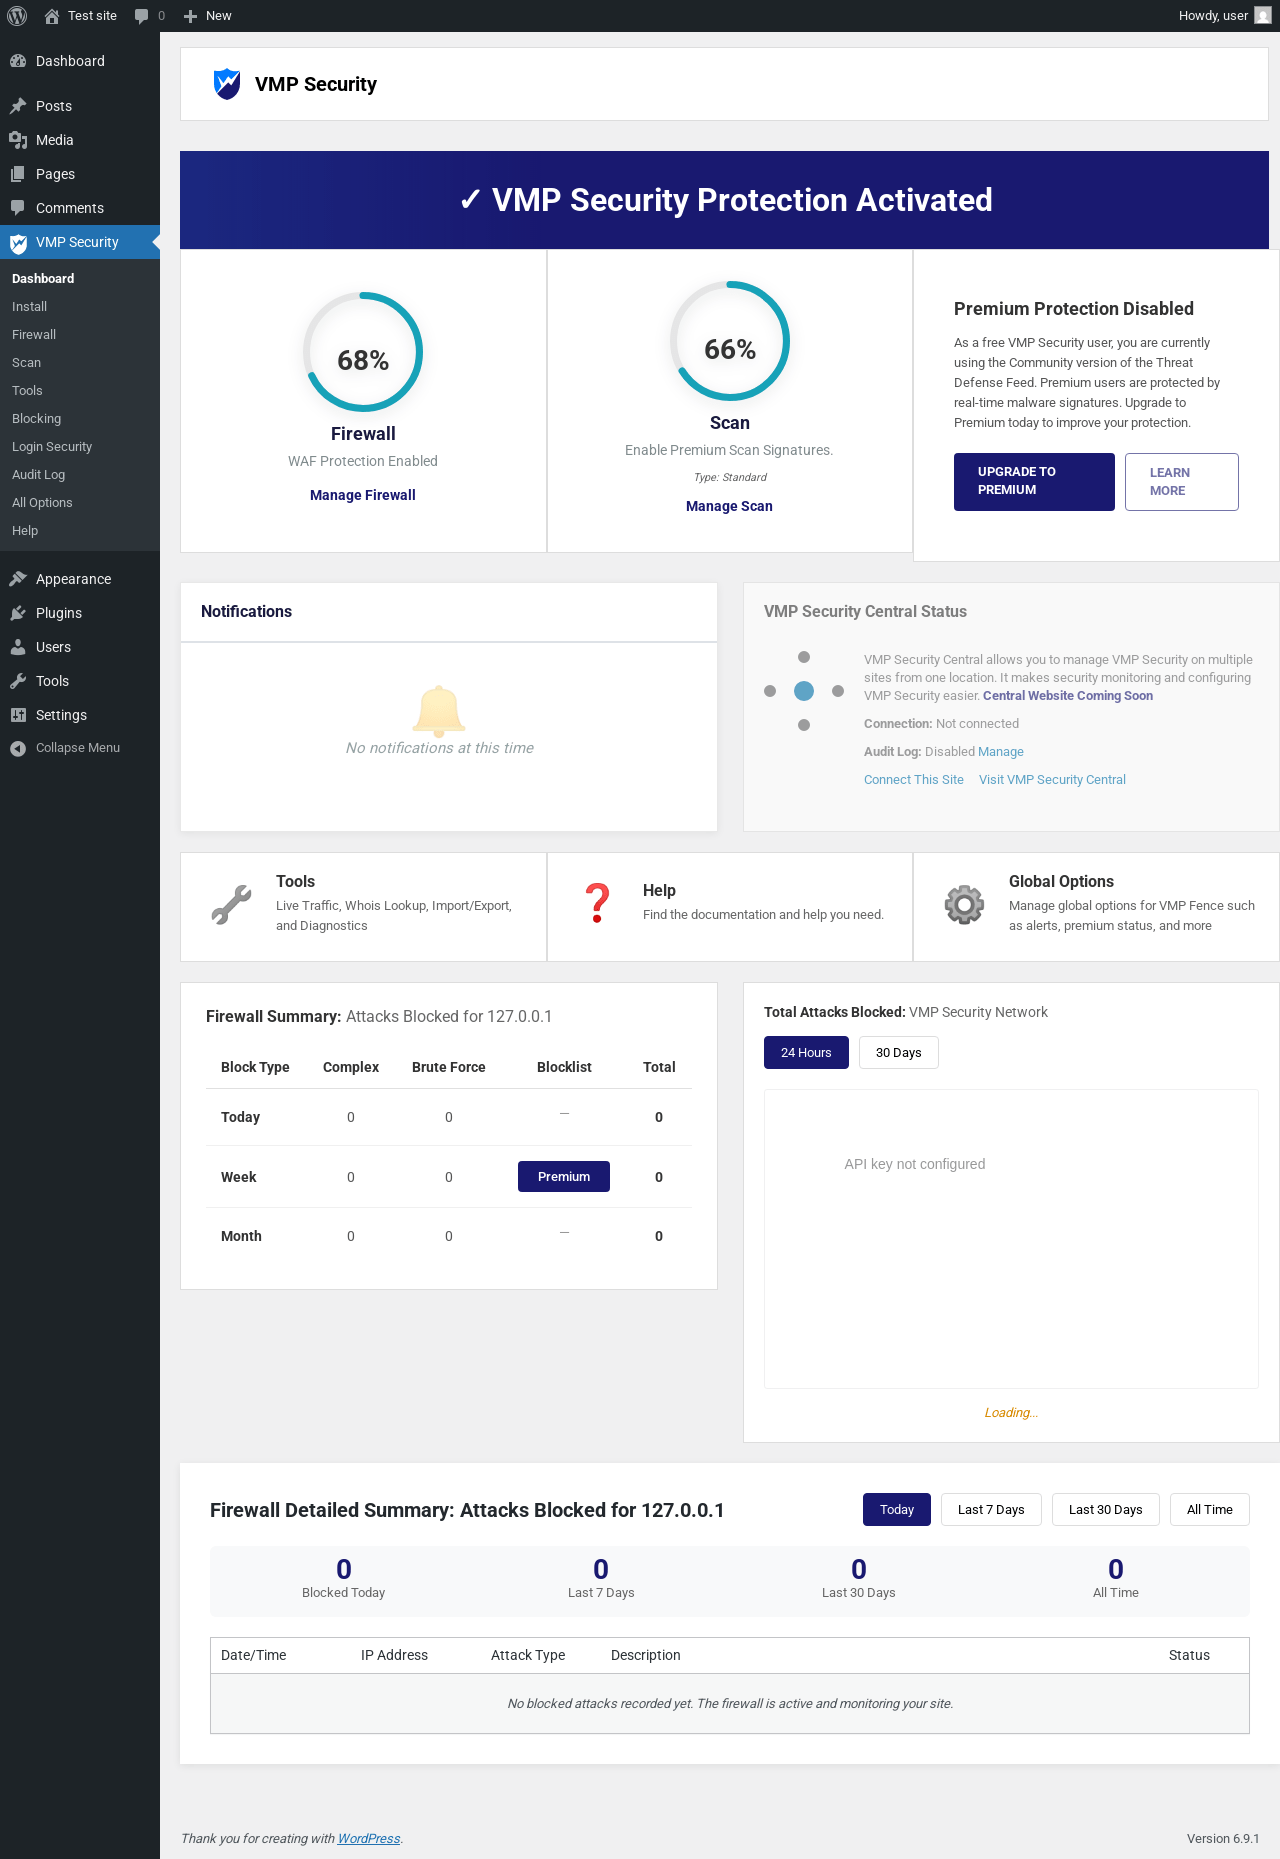Select the Today filter in Detailed Summary
Viewport: 1280px width, 1859px height.
pos(897,1510)
